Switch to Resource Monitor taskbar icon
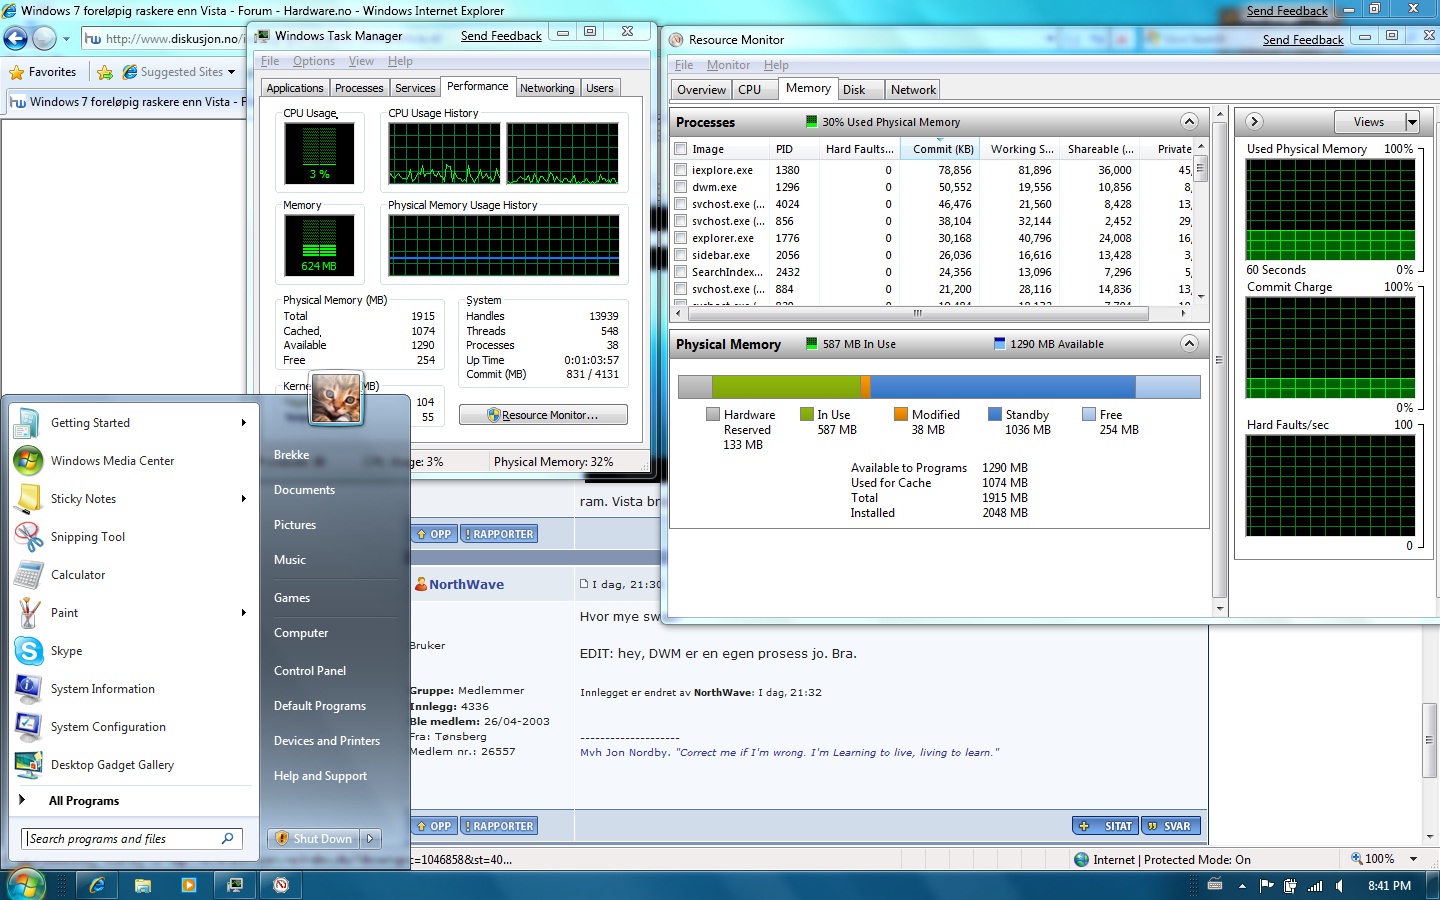This screenshot has width=1440, height=900. tap(281, 885)
